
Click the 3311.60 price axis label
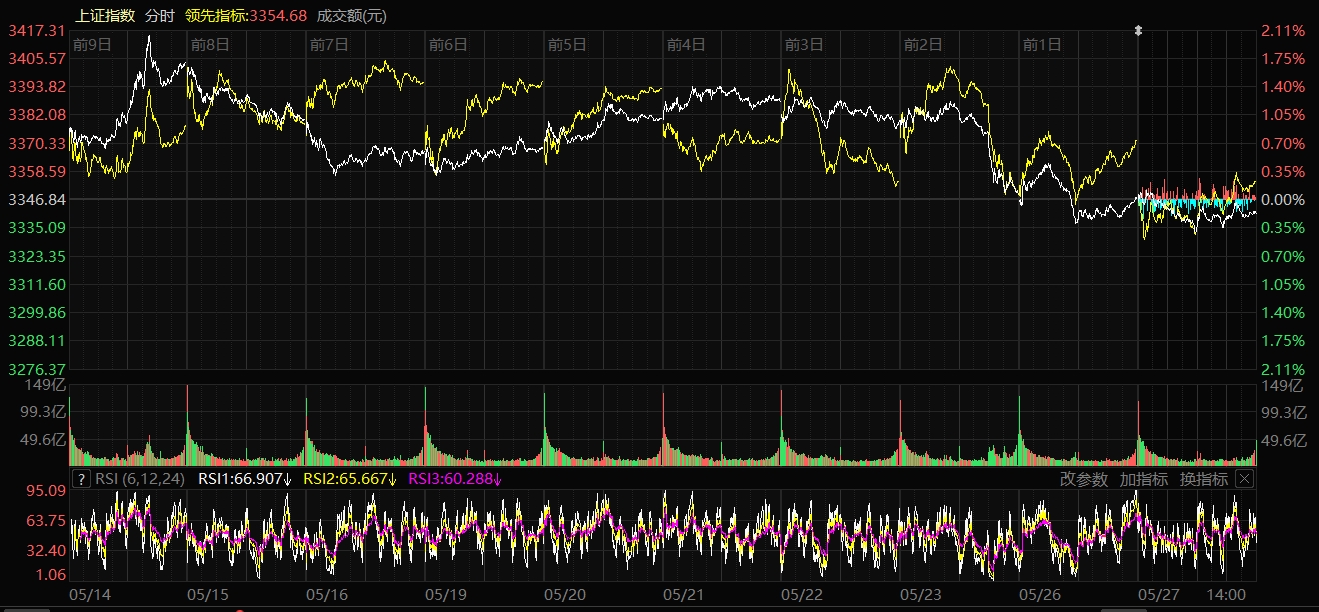tap(36, 284)
